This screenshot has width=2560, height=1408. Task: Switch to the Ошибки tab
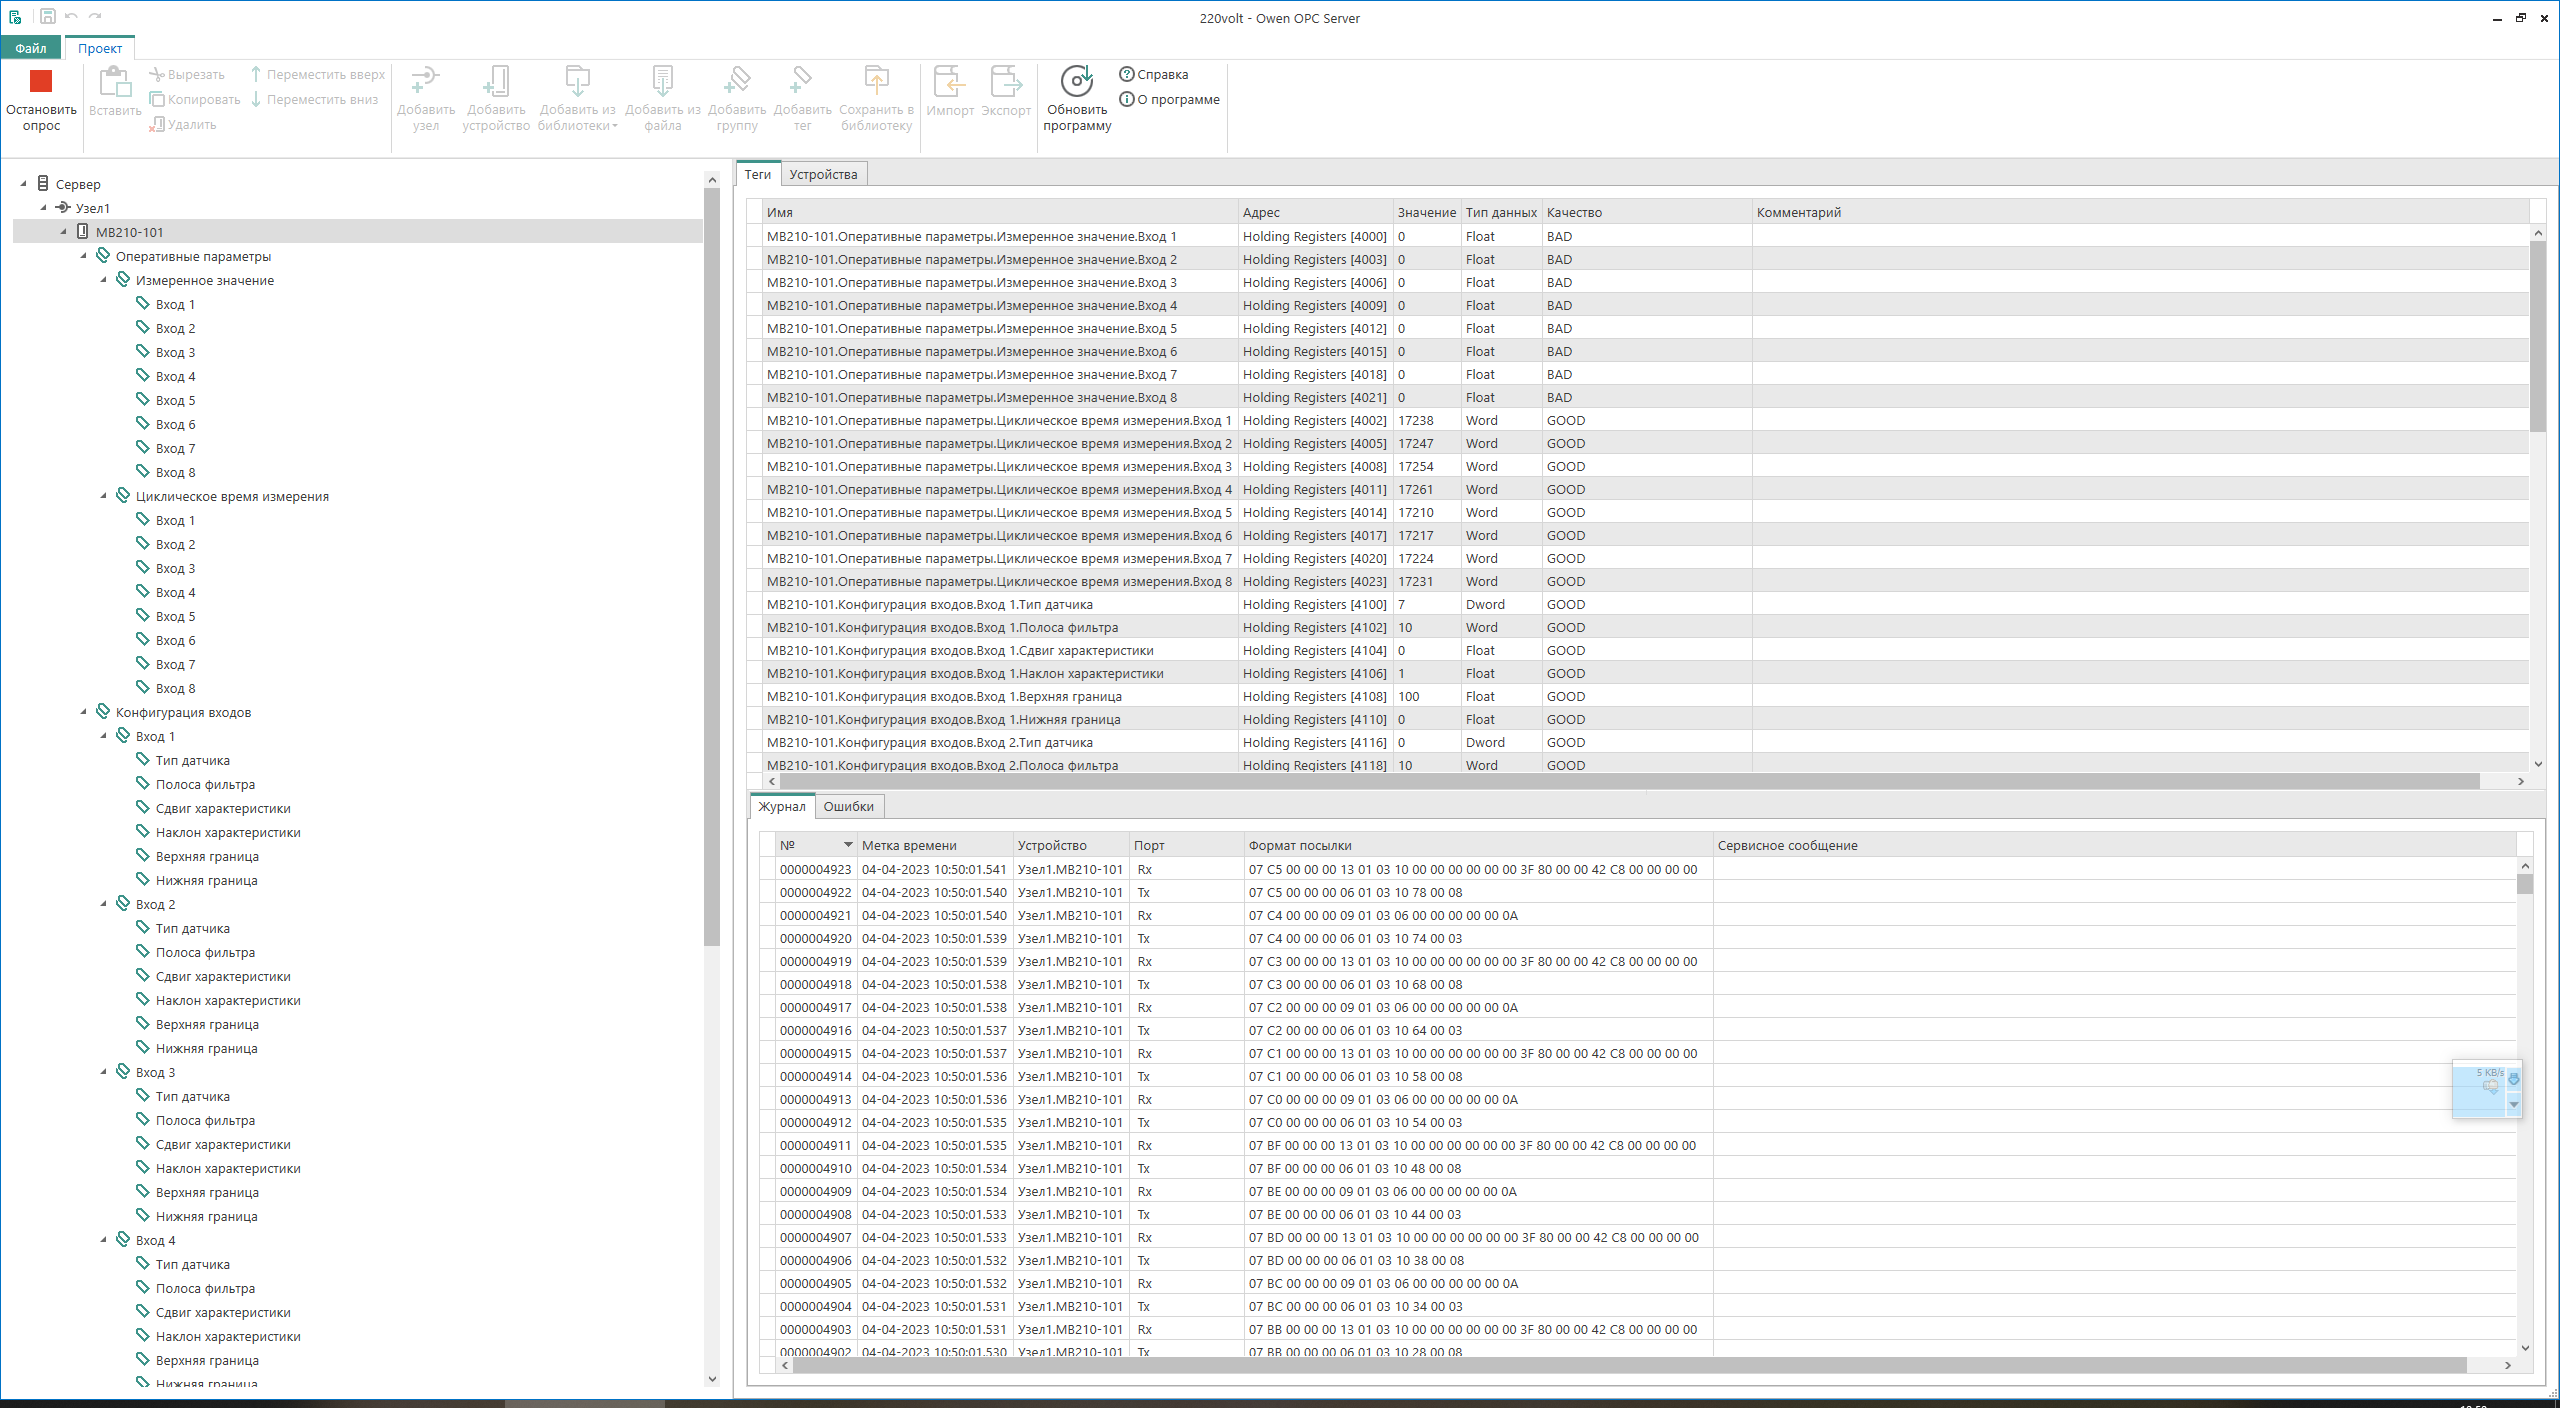coord(848,806)
